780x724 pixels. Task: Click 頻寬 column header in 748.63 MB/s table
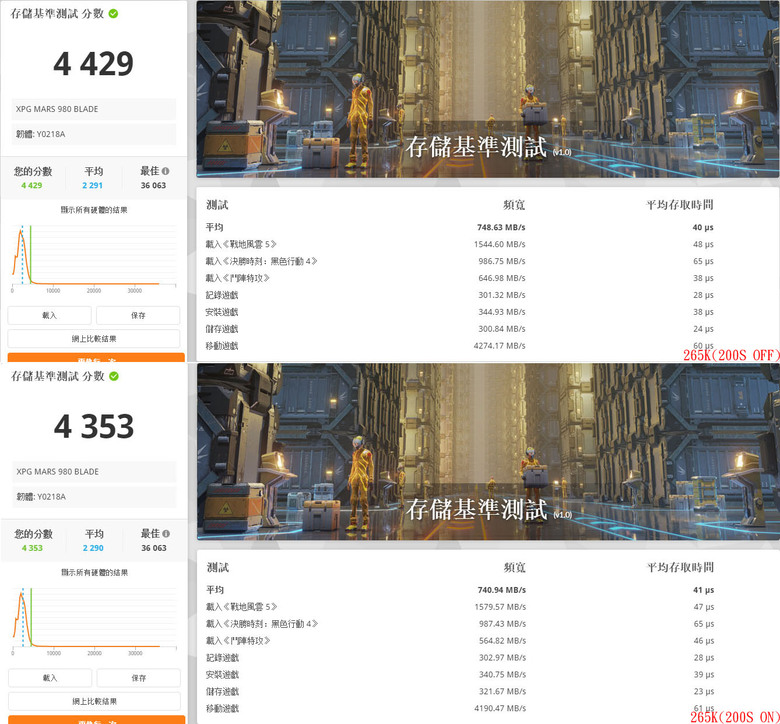pos(514,205)
